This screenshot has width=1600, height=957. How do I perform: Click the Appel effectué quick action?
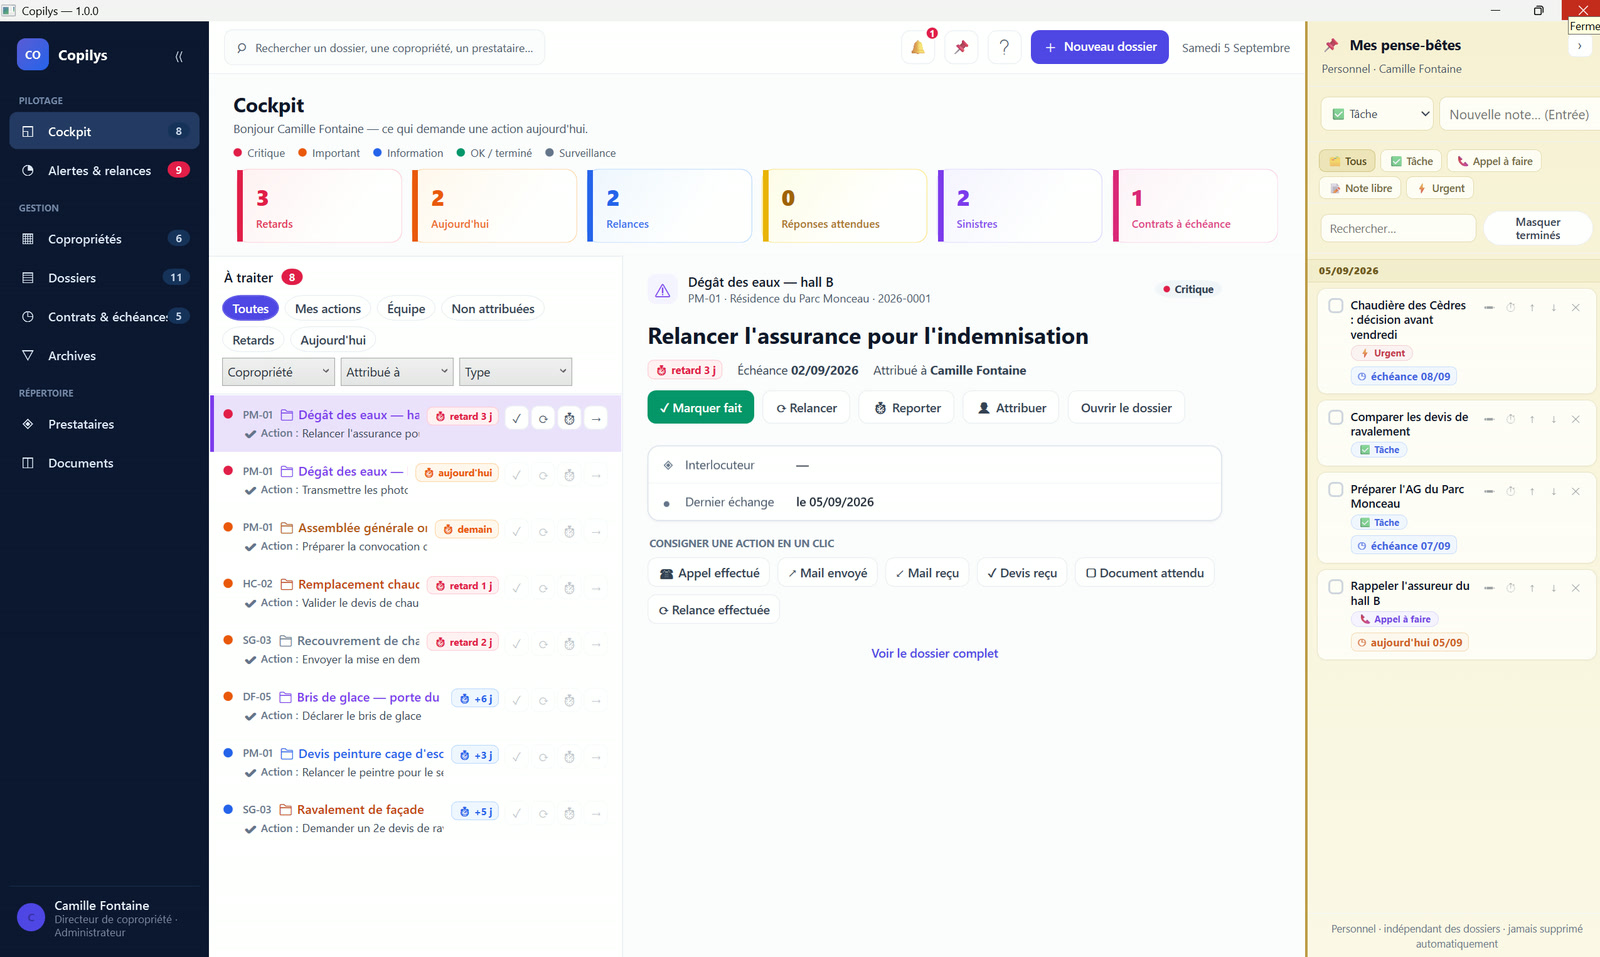pos(710,573)
